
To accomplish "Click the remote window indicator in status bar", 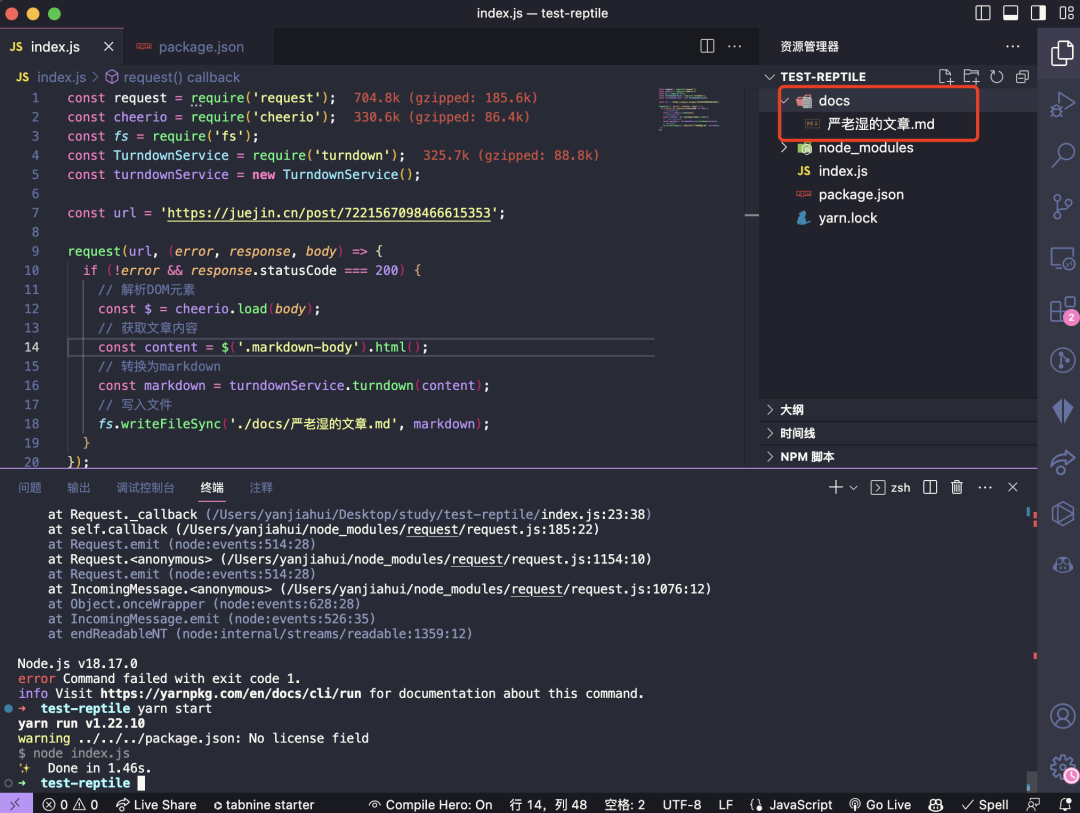I will [15, 803].
